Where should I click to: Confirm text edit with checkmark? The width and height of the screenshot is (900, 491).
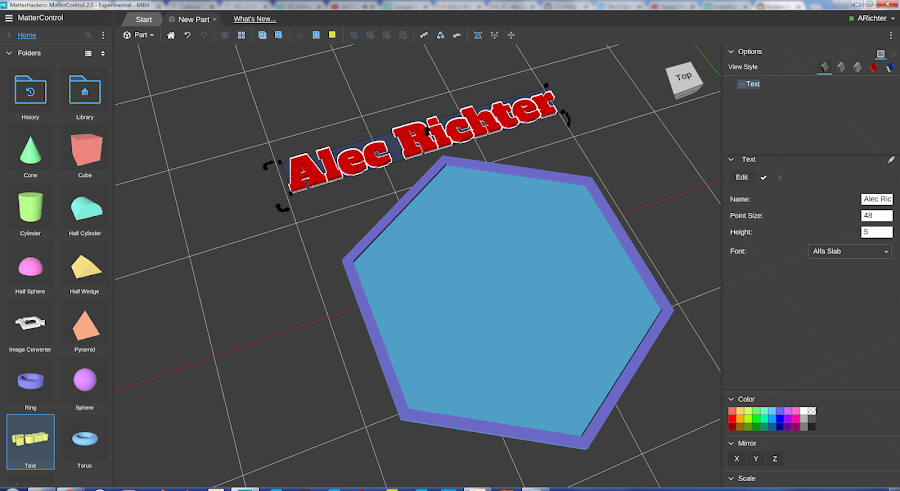point(763,177)
